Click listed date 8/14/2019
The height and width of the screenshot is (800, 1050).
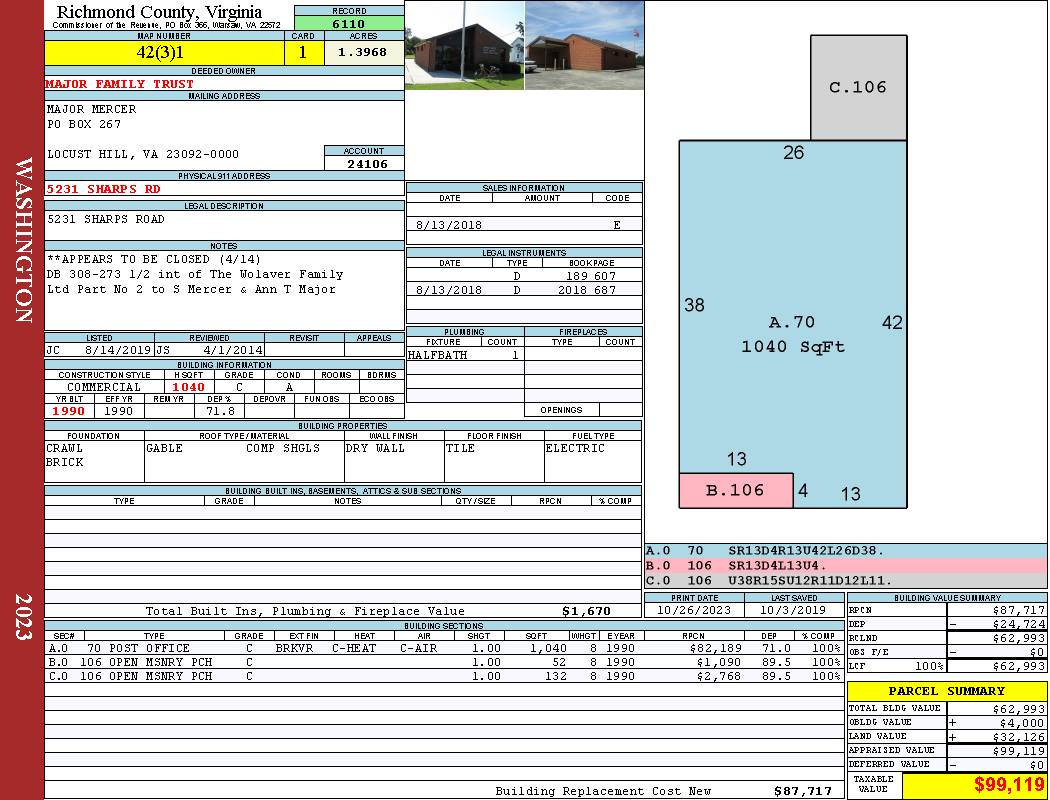(x=118, y=350)
